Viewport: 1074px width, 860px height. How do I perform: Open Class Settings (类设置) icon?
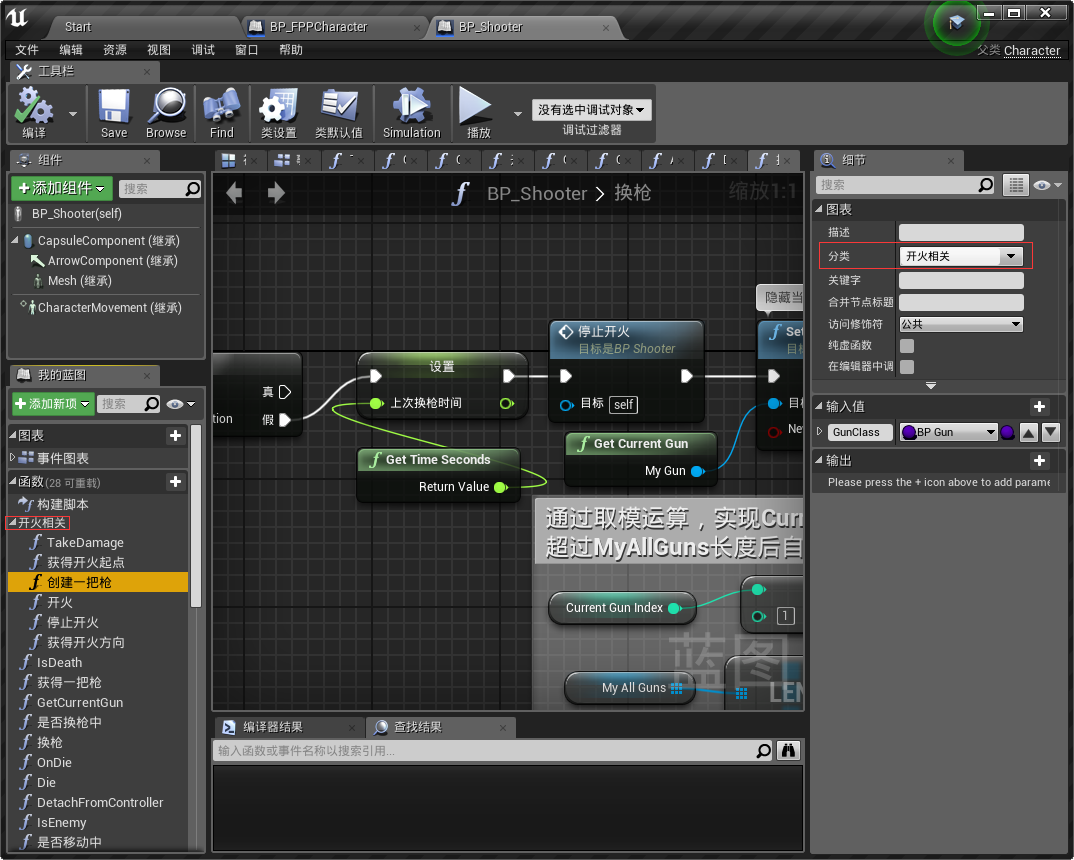pyautogui.click(x=278, y=113)
